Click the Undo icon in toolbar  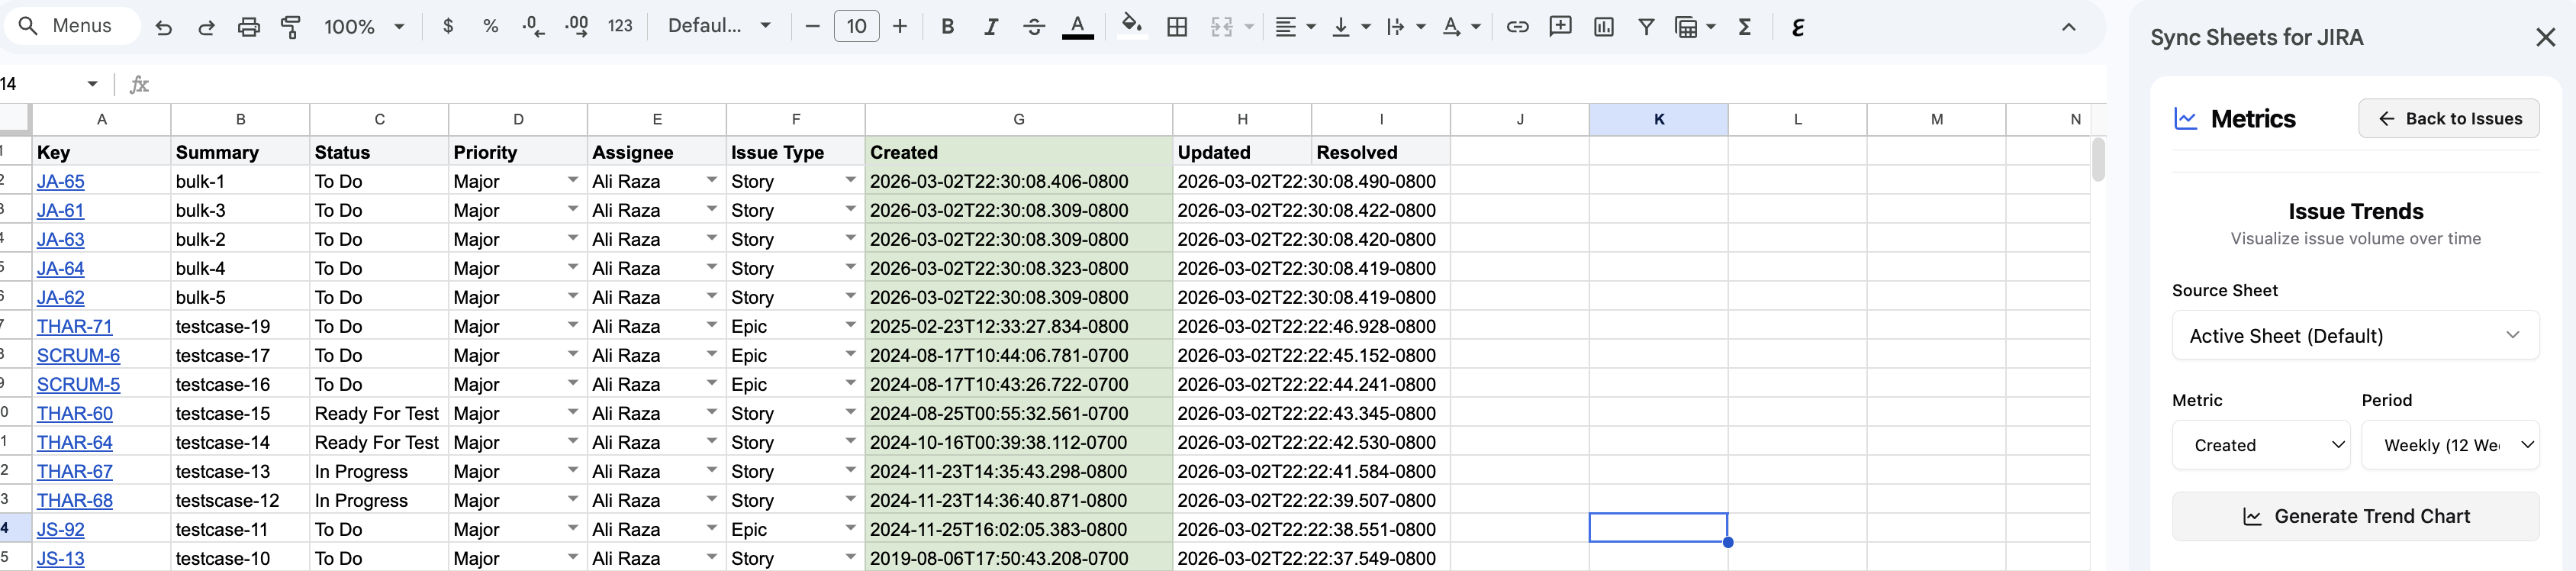coord(164,27)
